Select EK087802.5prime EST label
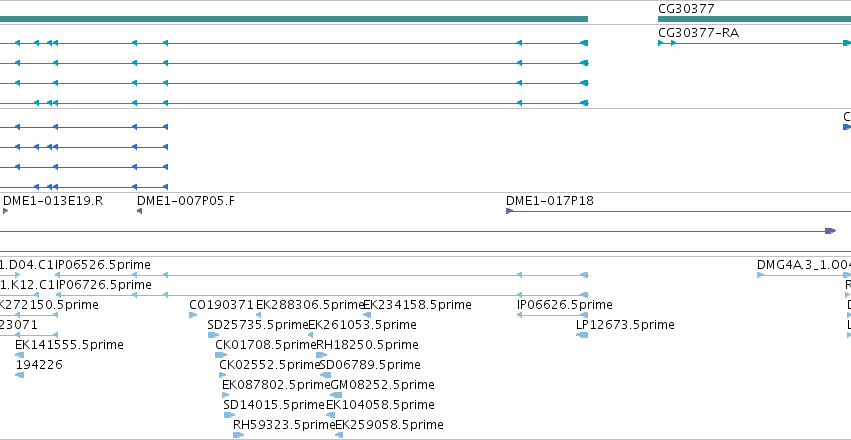 tap(276, 385)
